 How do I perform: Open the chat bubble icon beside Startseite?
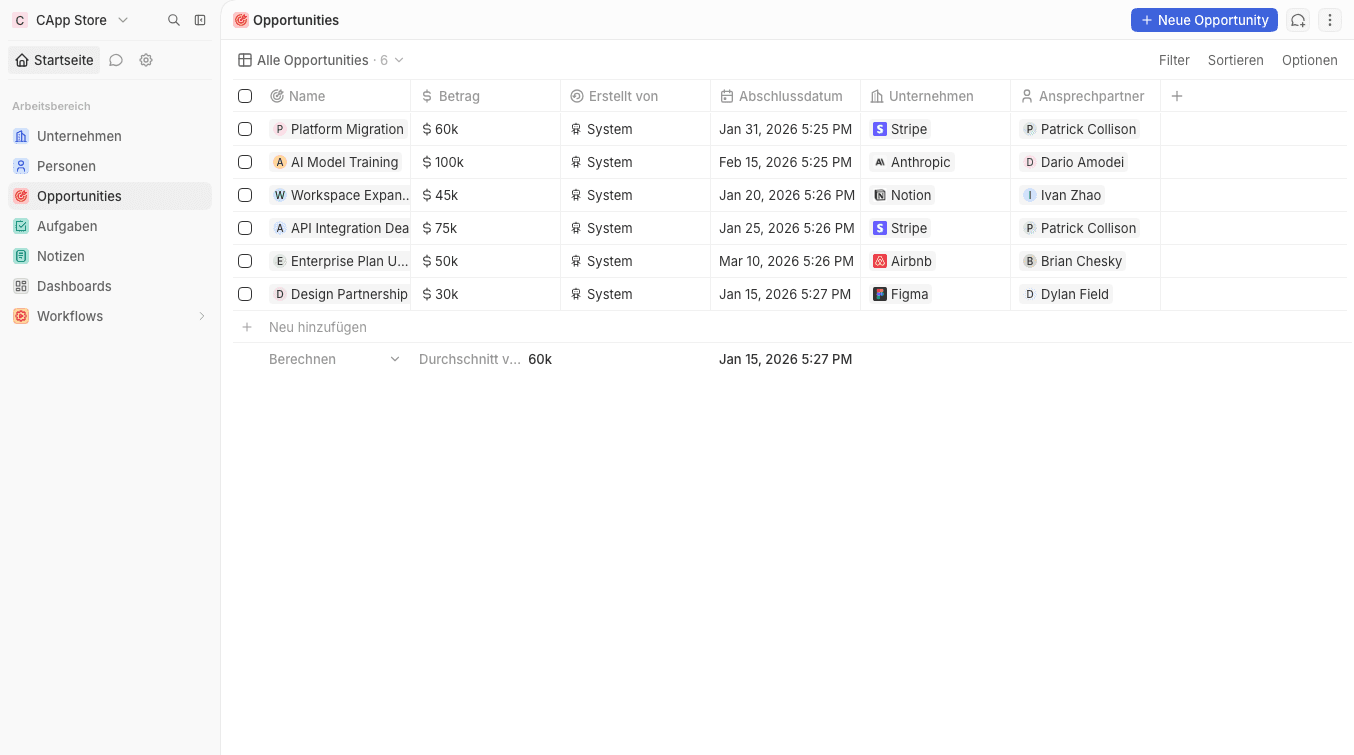tap(116, 60)
